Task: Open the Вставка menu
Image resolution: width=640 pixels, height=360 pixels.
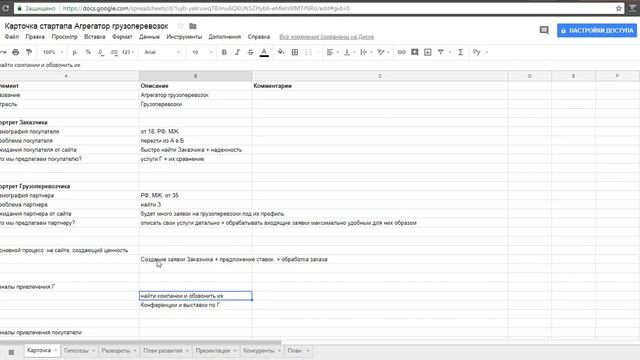Action: pos(95,37)
